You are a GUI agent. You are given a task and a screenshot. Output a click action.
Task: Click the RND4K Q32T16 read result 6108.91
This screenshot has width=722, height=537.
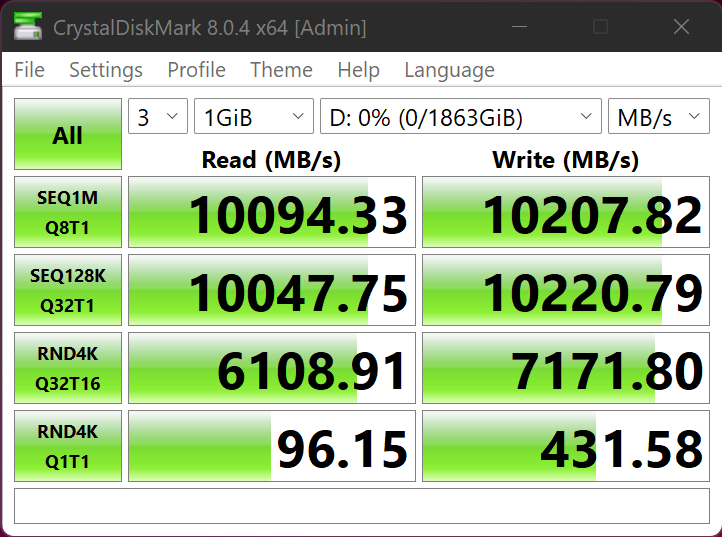coord(272,368)
